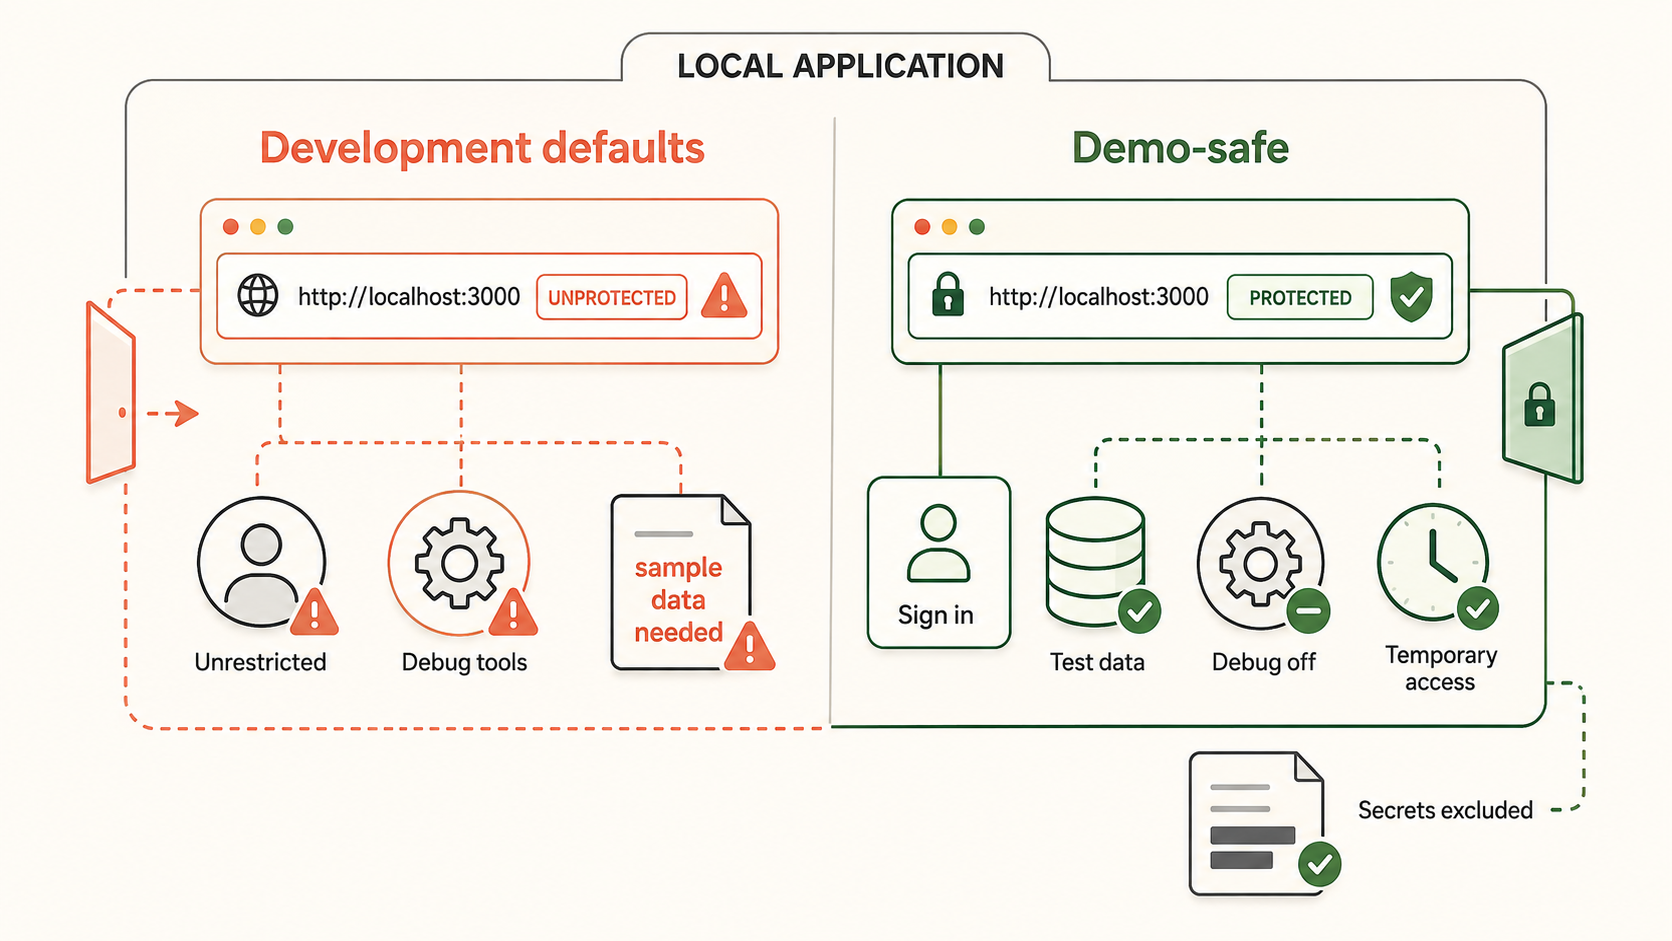
Task: Open the Secrets excluded document icon
Action: pos(1256,823)
